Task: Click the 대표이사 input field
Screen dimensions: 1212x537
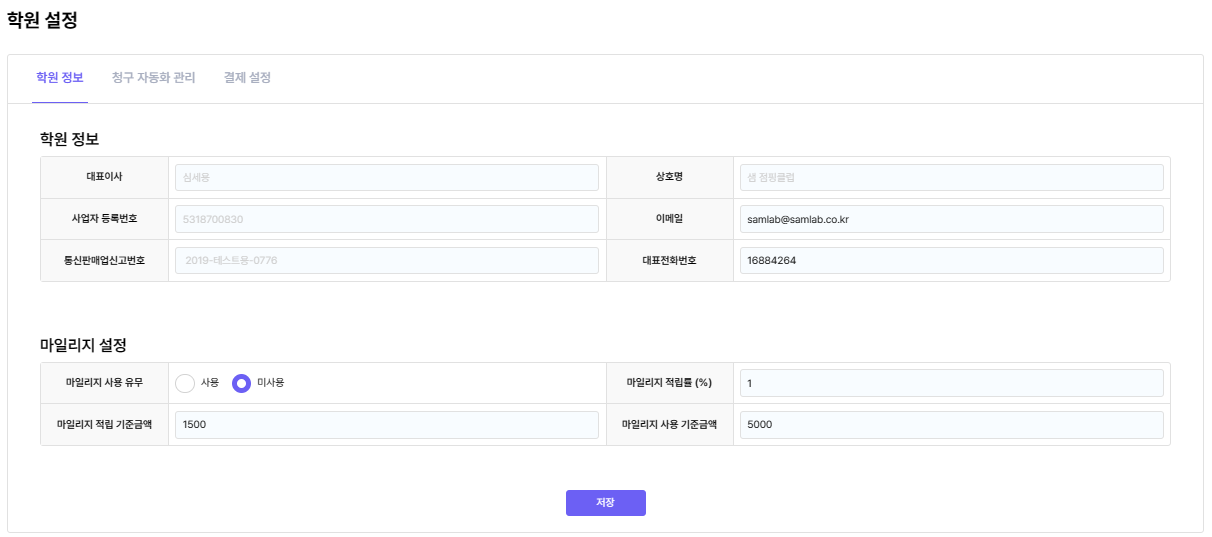Action: pos(387,177)
